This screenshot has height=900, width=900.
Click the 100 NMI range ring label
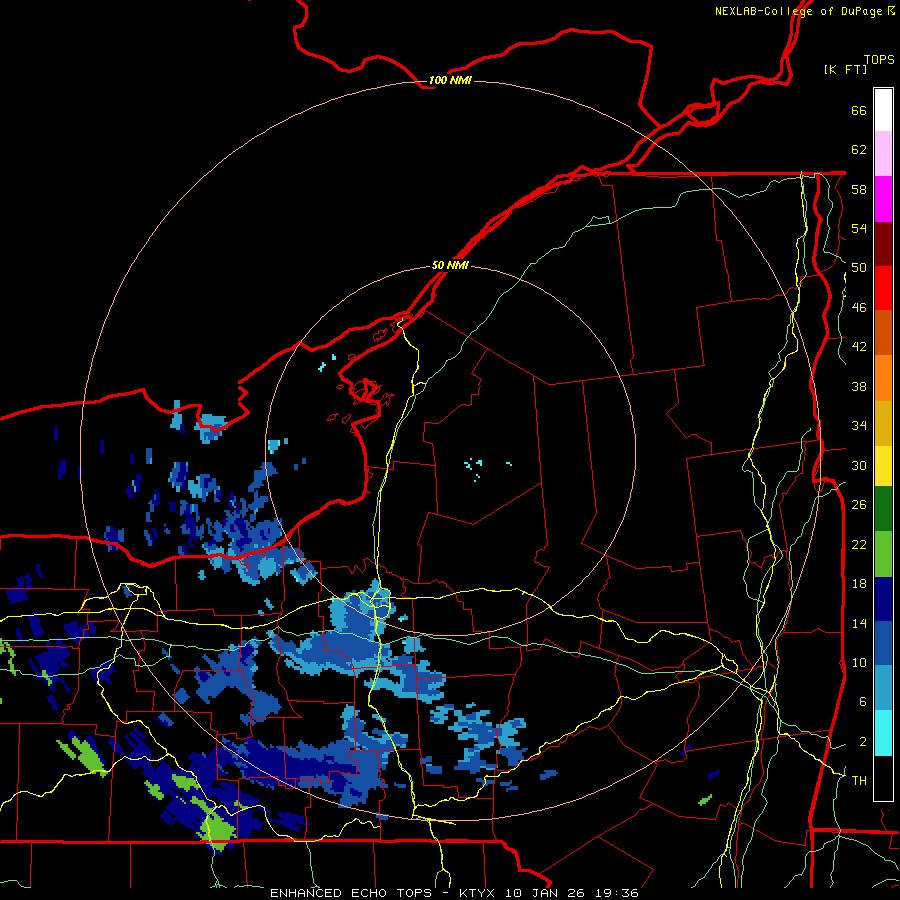450,80
